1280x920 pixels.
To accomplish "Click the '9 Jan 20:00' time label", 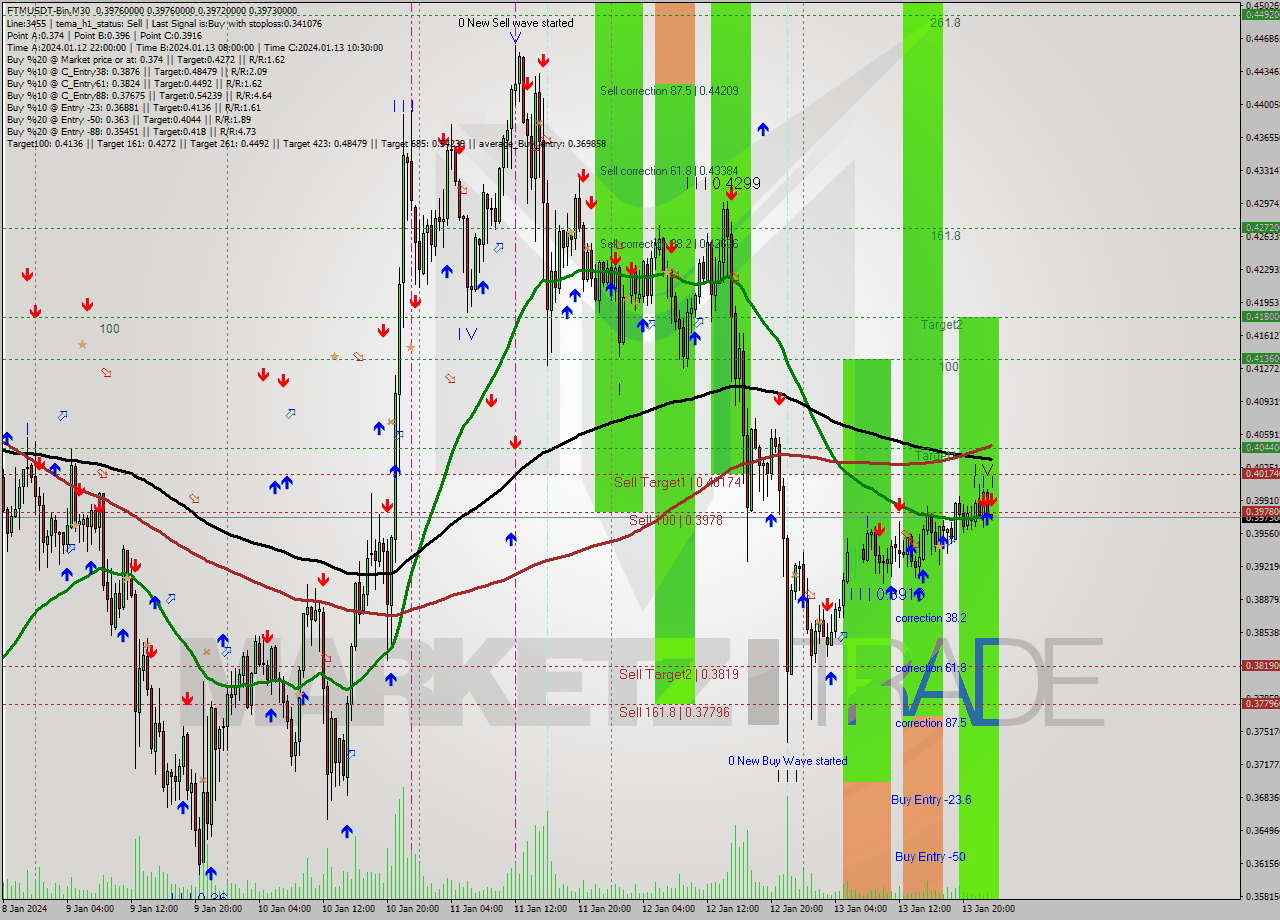I will pyautogui.click(x=217, y=909).
